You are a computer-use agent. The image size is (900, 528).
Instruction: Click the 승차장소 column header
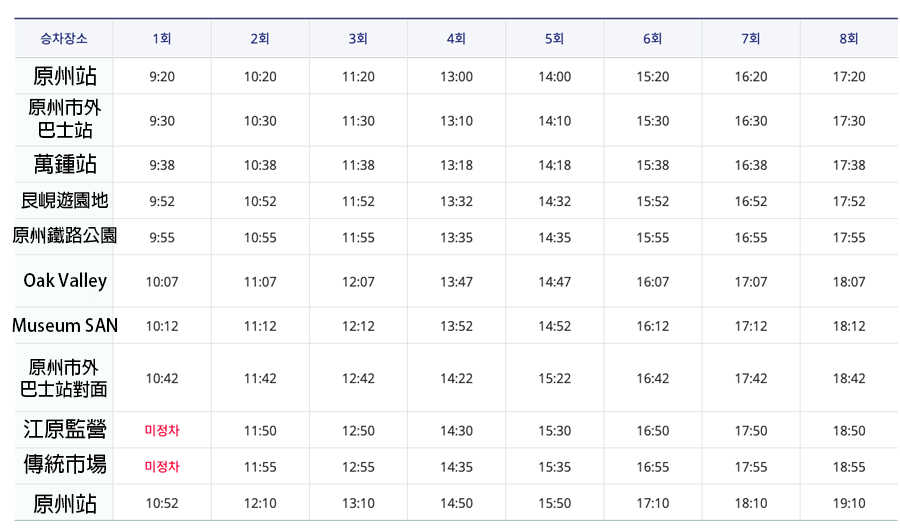[64, 39]
